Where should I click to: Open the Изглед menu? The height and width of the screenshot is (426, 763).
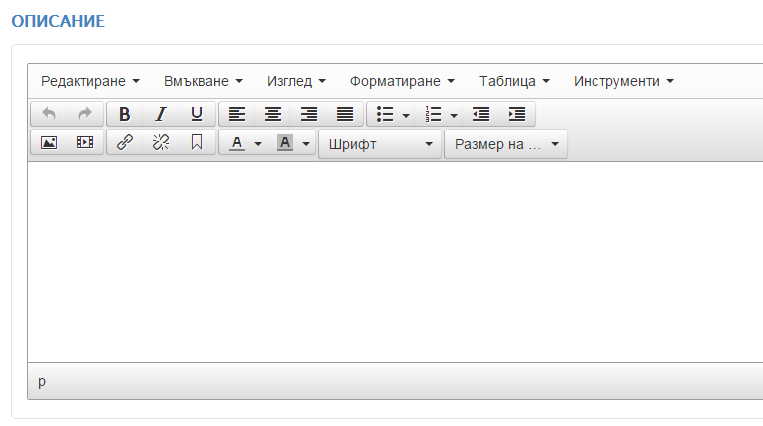pyautogui.click(x=296, y=81)
